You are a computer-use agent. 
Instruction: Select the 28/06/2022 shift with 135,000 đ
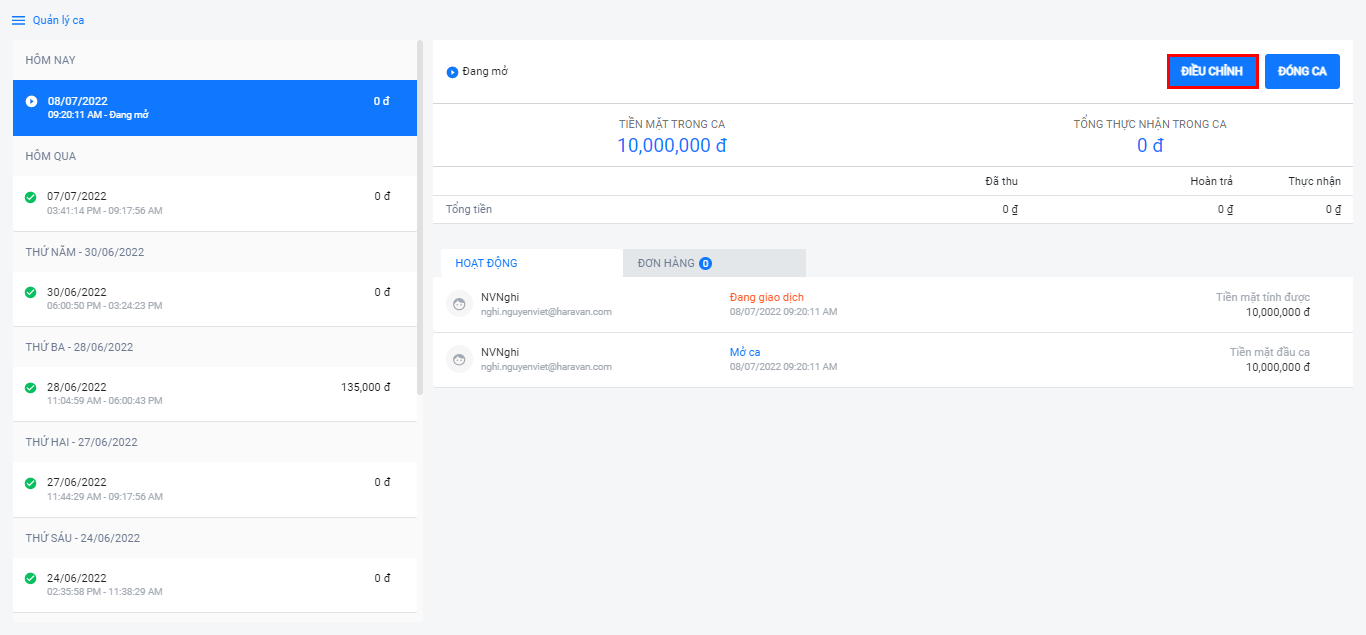click(215, 394)
